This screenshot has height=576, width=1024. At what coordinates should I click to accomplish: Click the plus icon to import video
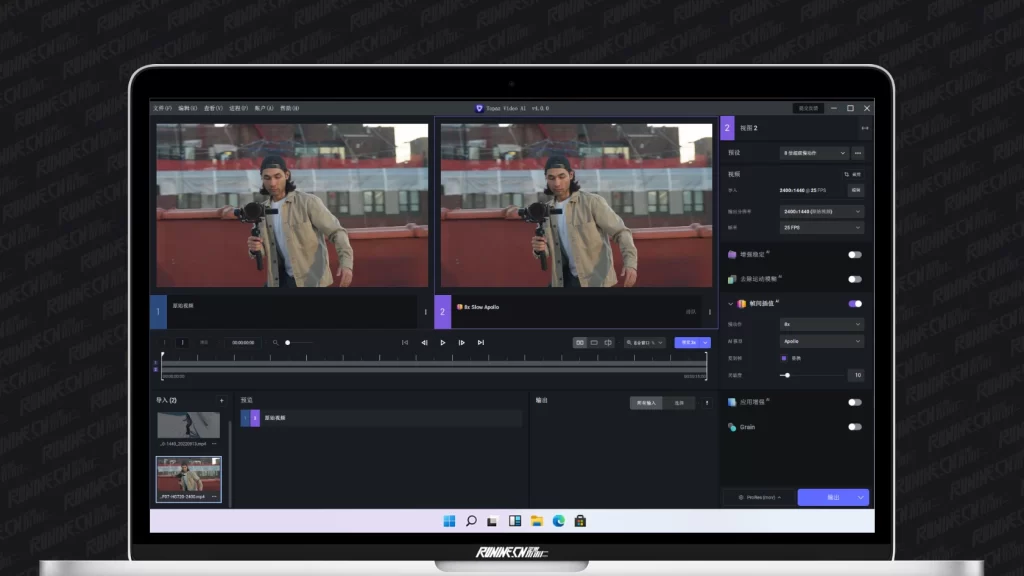coord(221,400)
